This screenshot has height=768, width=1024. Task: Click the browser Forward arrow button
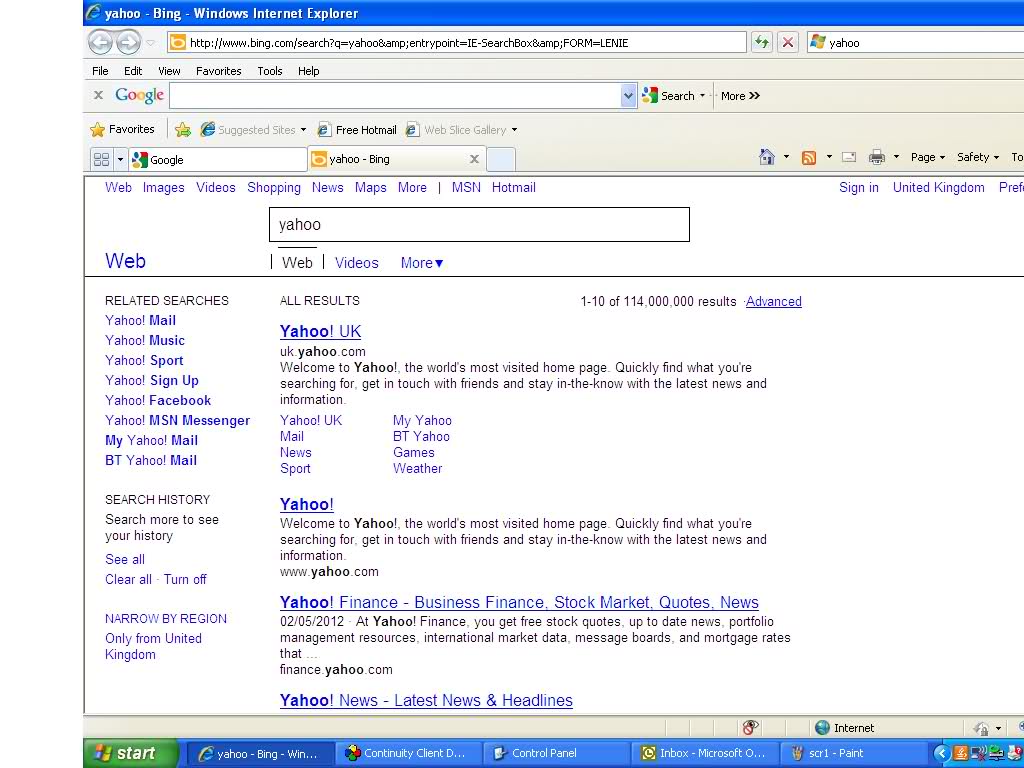click(x=128, y=42)
